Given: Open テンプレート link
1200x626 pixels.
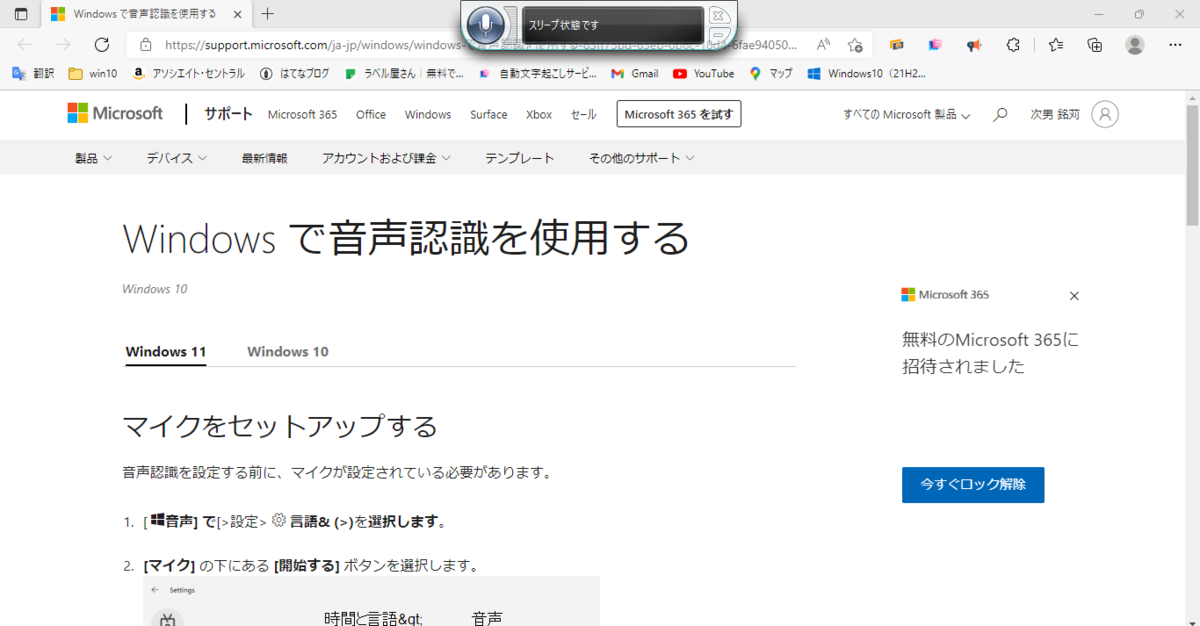Looking at the screenshot, I should pos(520,158).
